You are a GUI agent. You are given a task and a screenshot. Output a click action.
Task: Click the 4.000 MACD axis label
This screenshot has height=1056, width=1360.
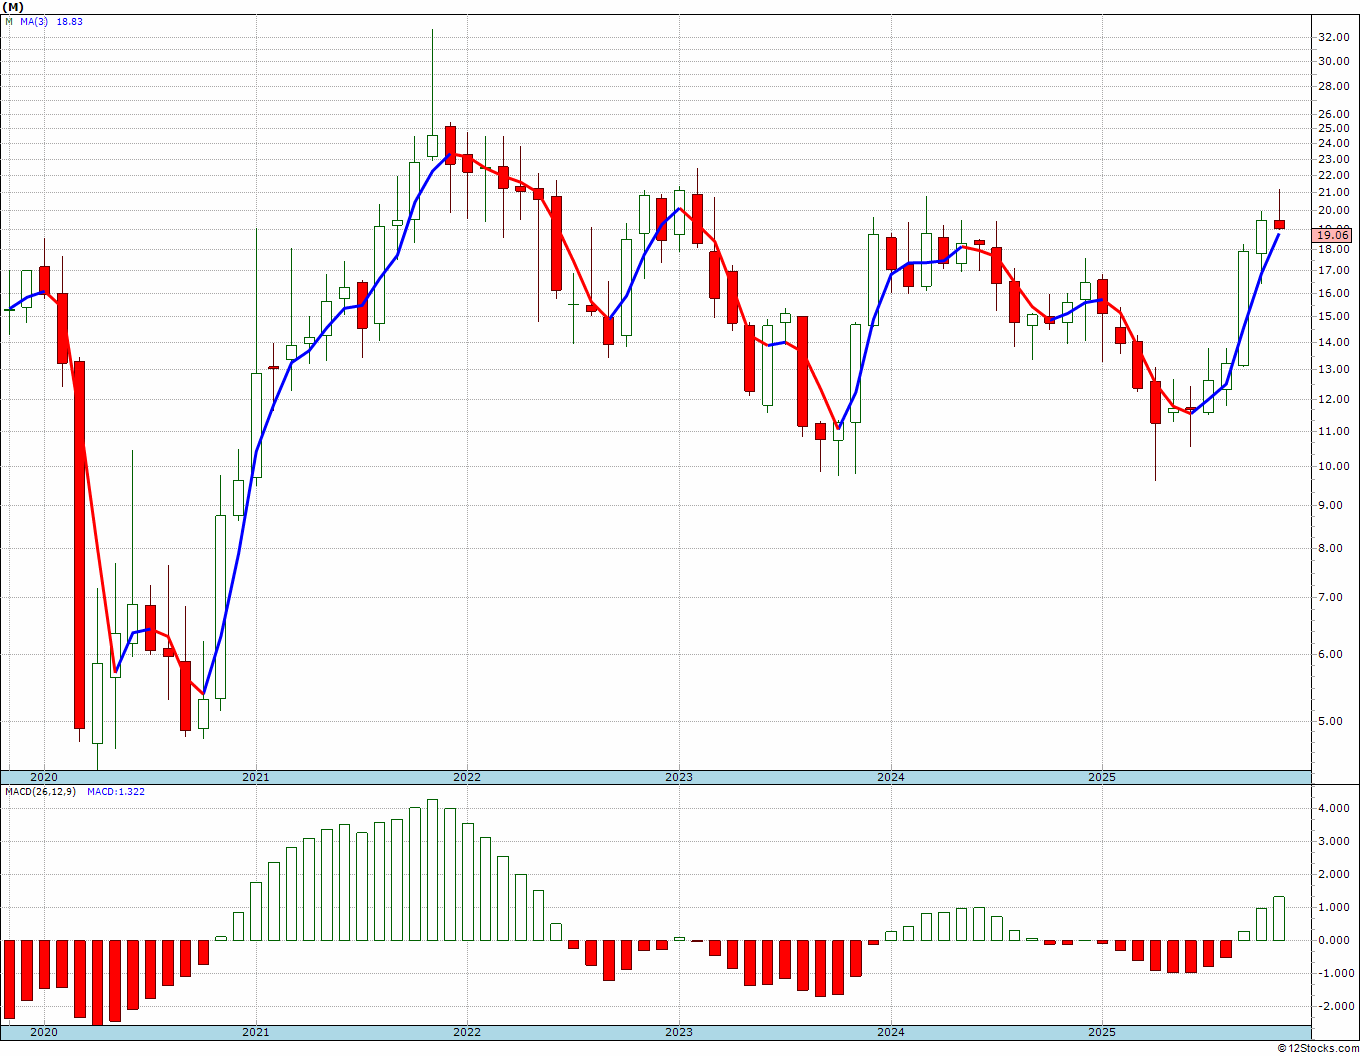coord(1333,808)
